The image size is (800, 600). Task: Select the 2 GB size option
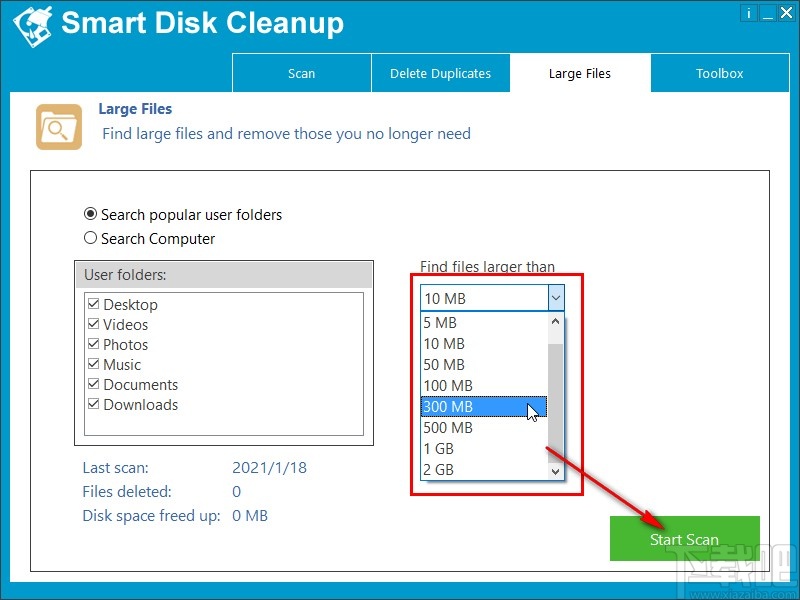pos(484,469)
